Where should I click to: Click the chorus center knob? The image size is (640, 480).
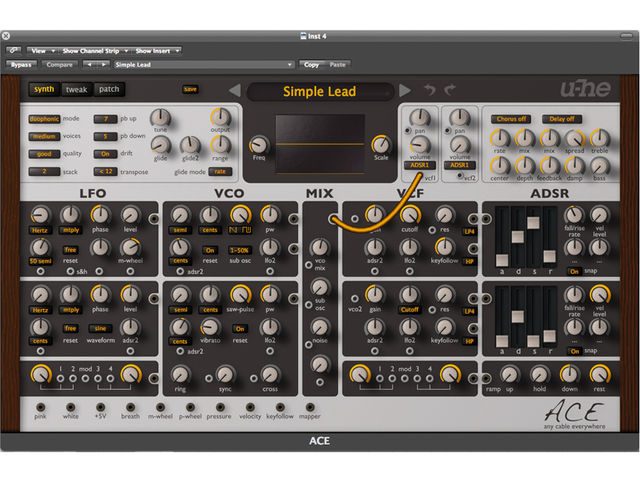pyautogui.click(x=500, y=166)
